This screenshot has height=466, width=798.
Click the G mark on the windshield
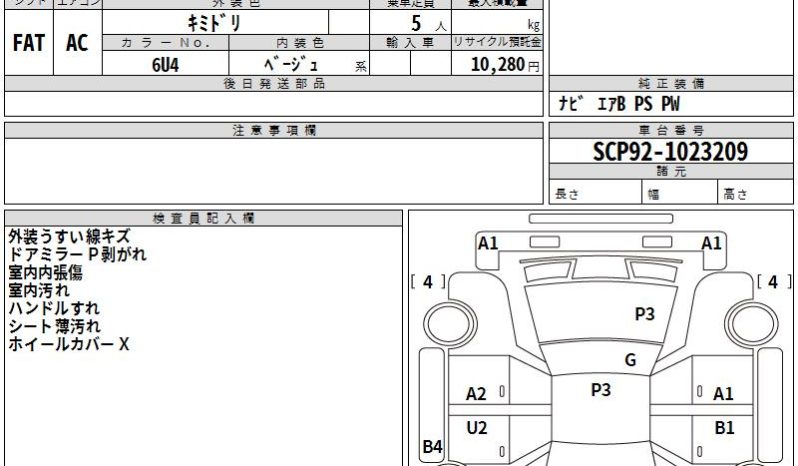(x=630, y=360)
